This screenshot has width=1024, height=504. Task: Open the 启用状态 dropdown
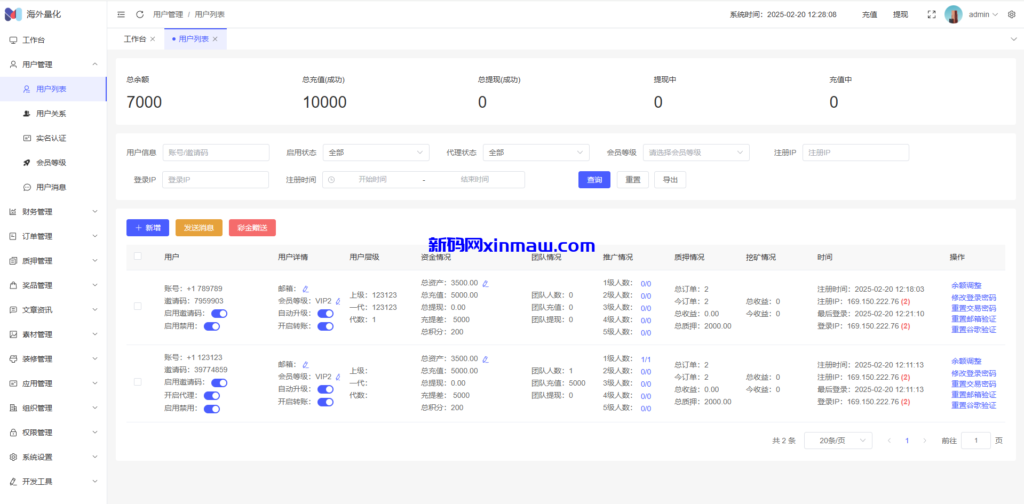click(x=376, y=153)
